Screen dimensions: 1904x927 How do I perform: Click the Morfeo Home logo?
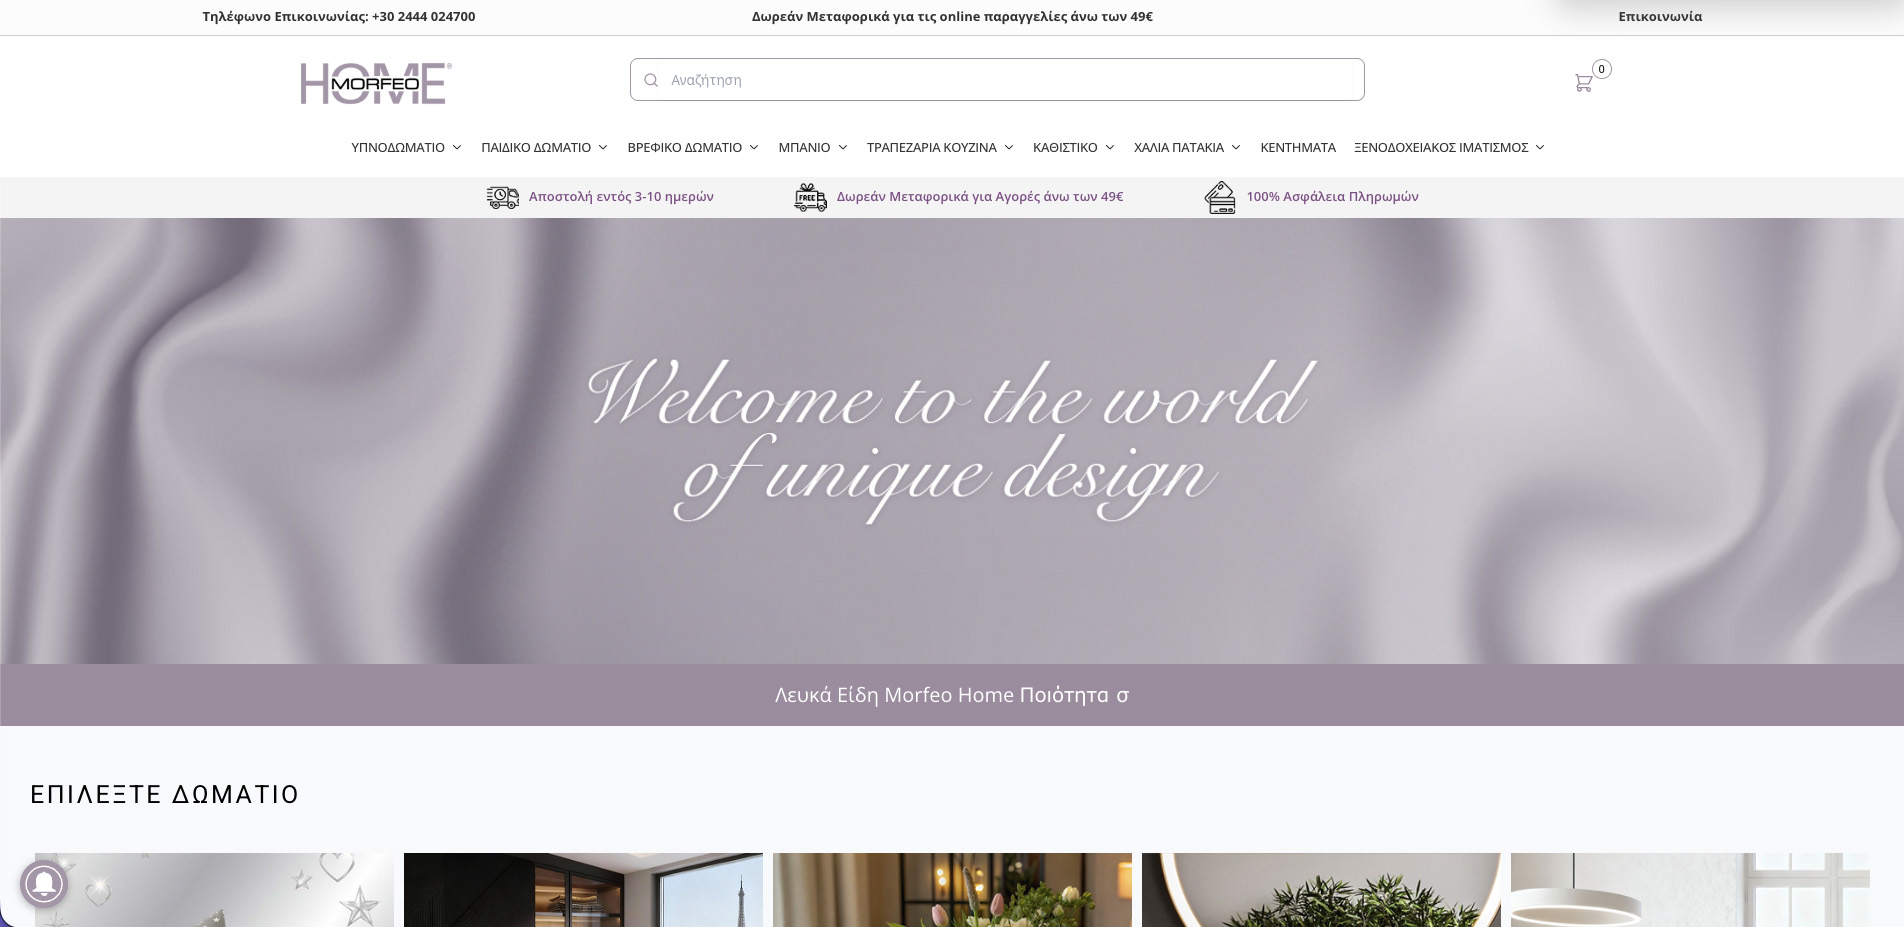376,83
